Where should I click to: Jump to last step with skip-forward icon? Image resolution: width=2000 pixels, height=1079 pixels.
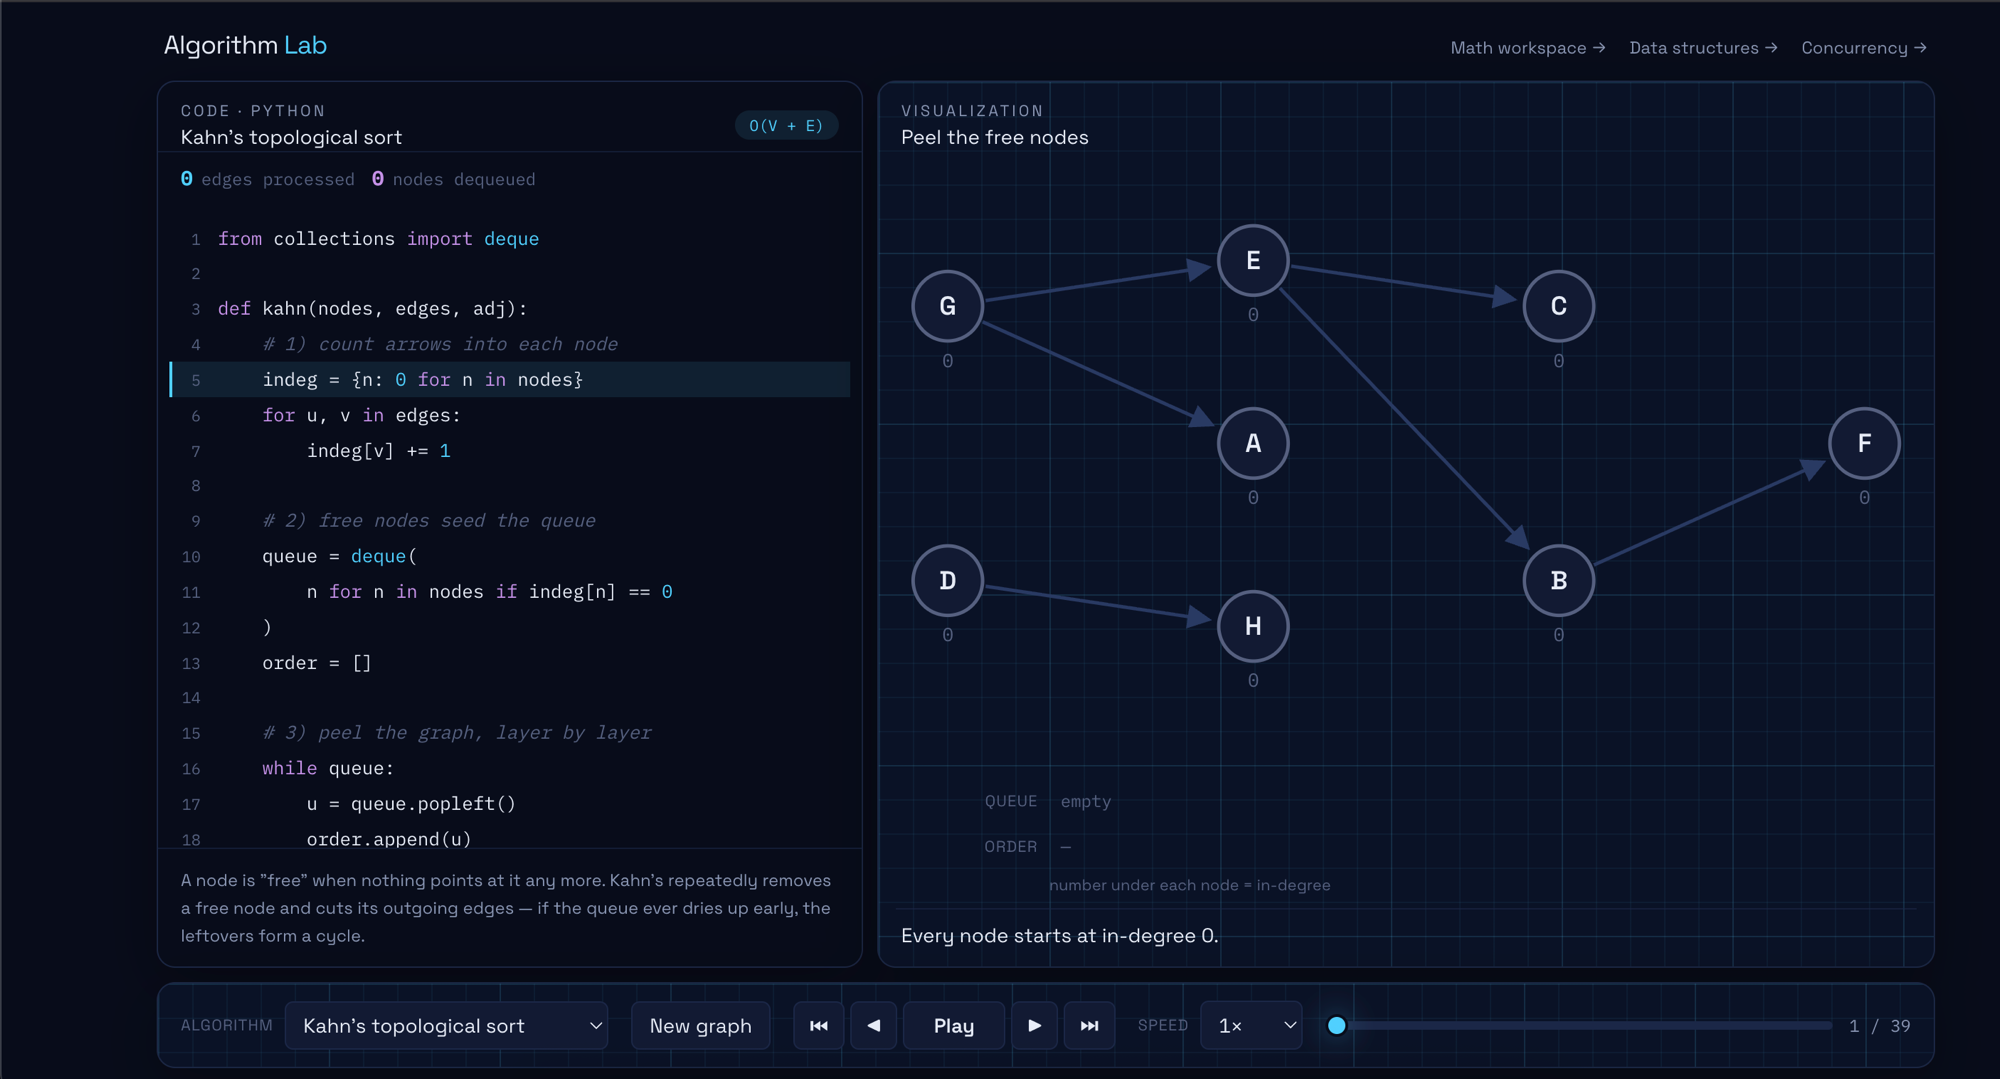pos(1090,1025)
